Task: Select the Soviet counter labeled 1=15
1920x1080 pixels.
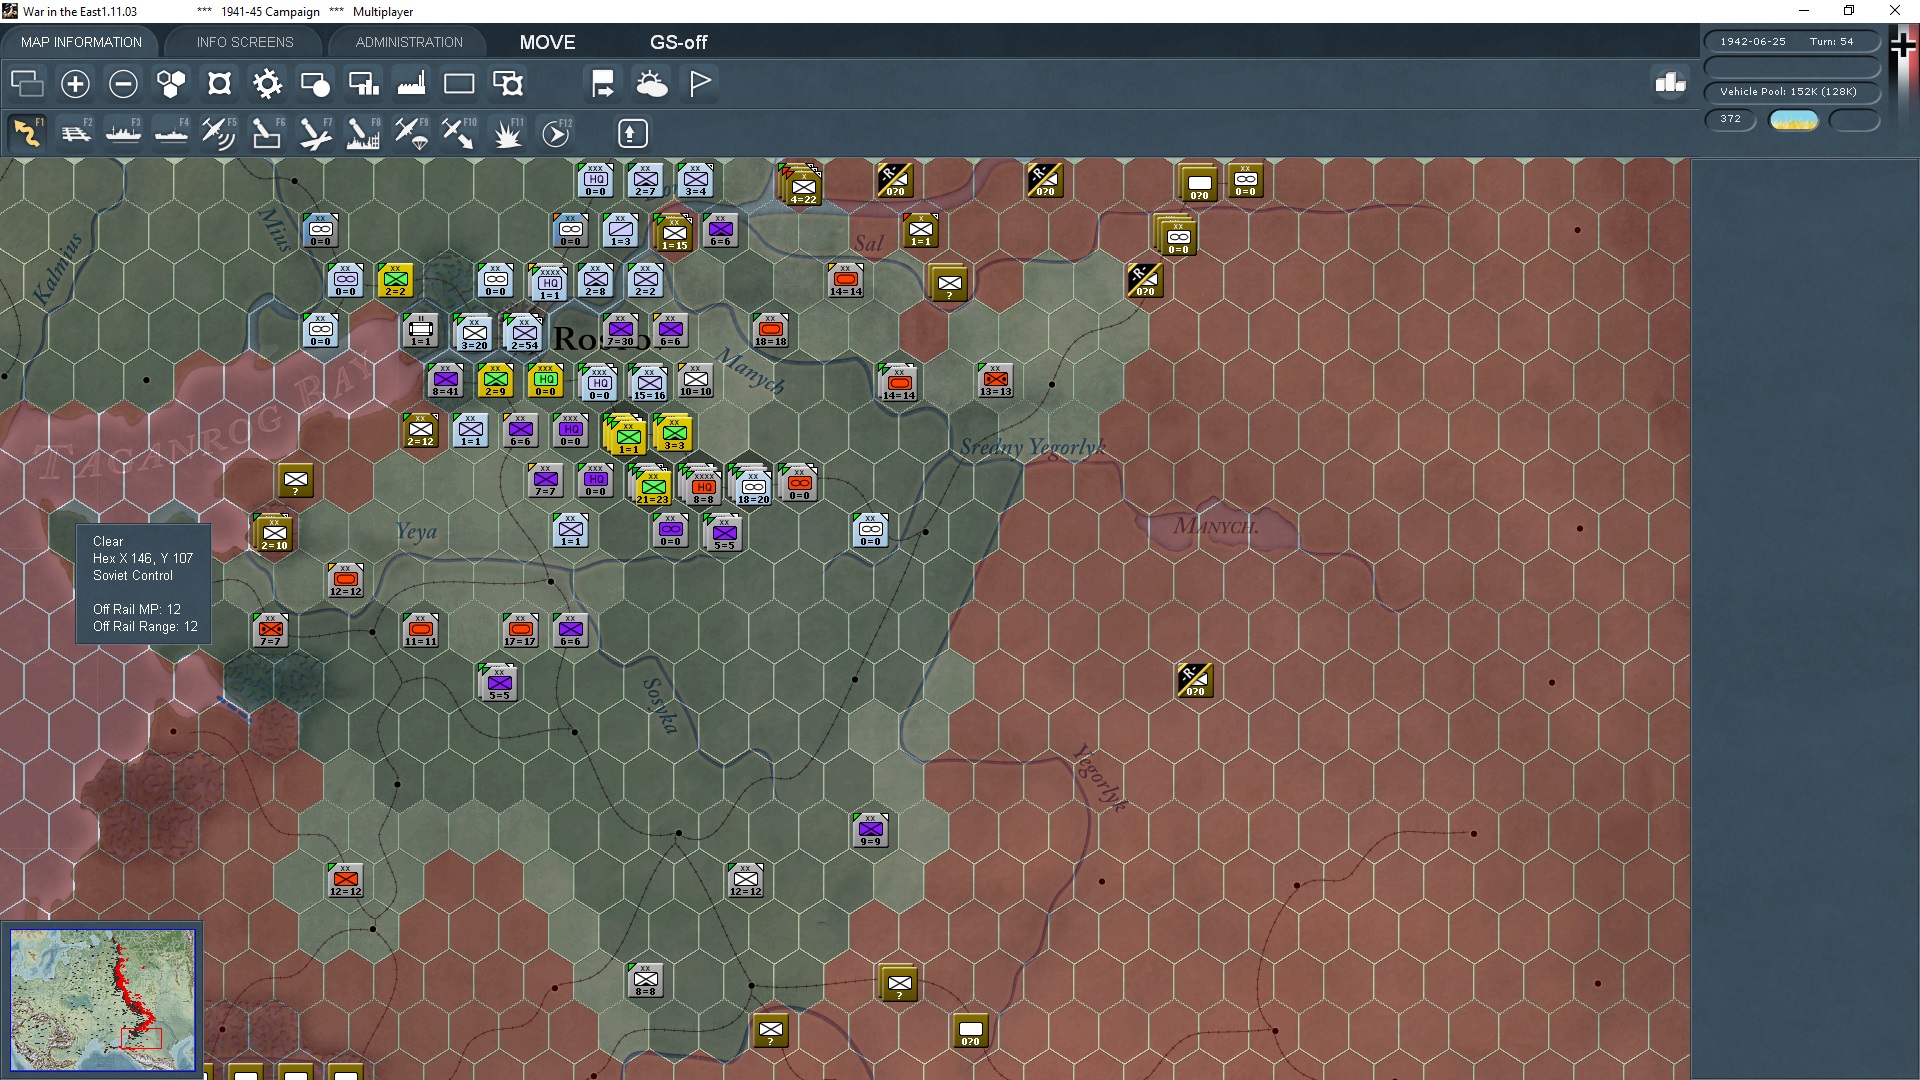Action: point(674,234)
